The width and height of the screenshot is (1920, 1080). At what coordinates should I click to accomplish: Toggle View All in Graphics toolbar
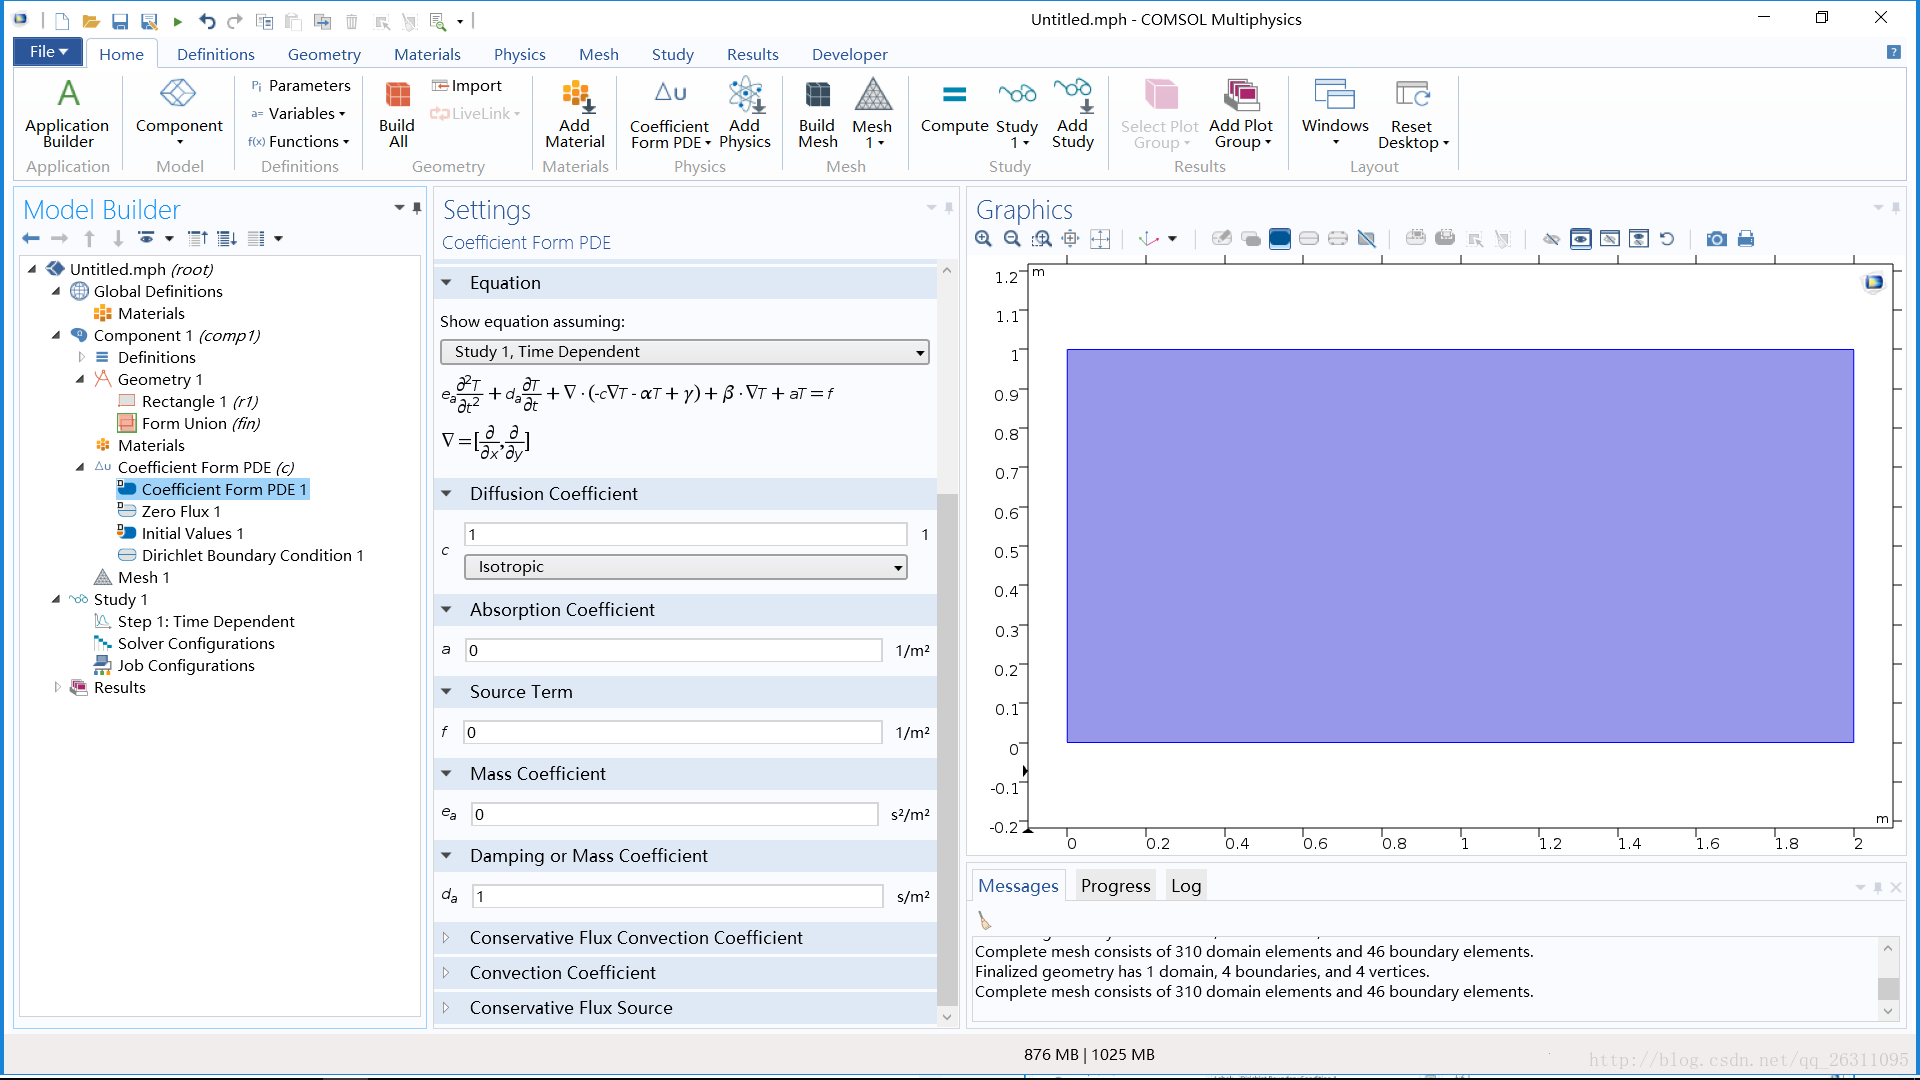click(1639, 239)
